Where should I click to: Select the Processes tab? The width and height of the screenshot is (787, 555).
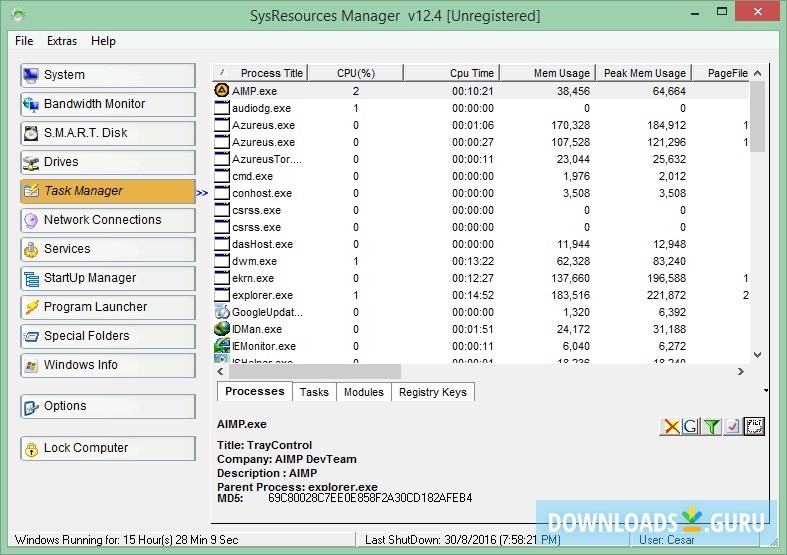[x=254, y=391]
